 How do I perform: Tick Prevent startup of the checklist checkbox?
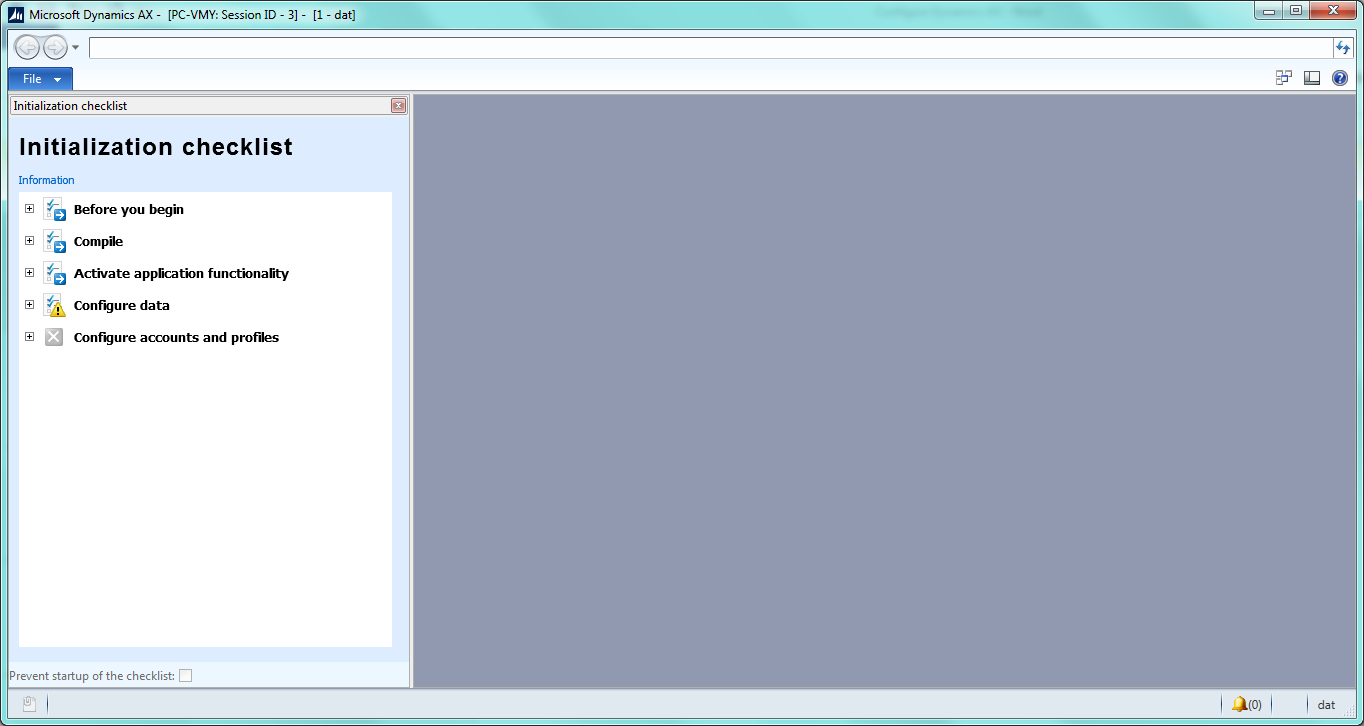pos(186,676)
